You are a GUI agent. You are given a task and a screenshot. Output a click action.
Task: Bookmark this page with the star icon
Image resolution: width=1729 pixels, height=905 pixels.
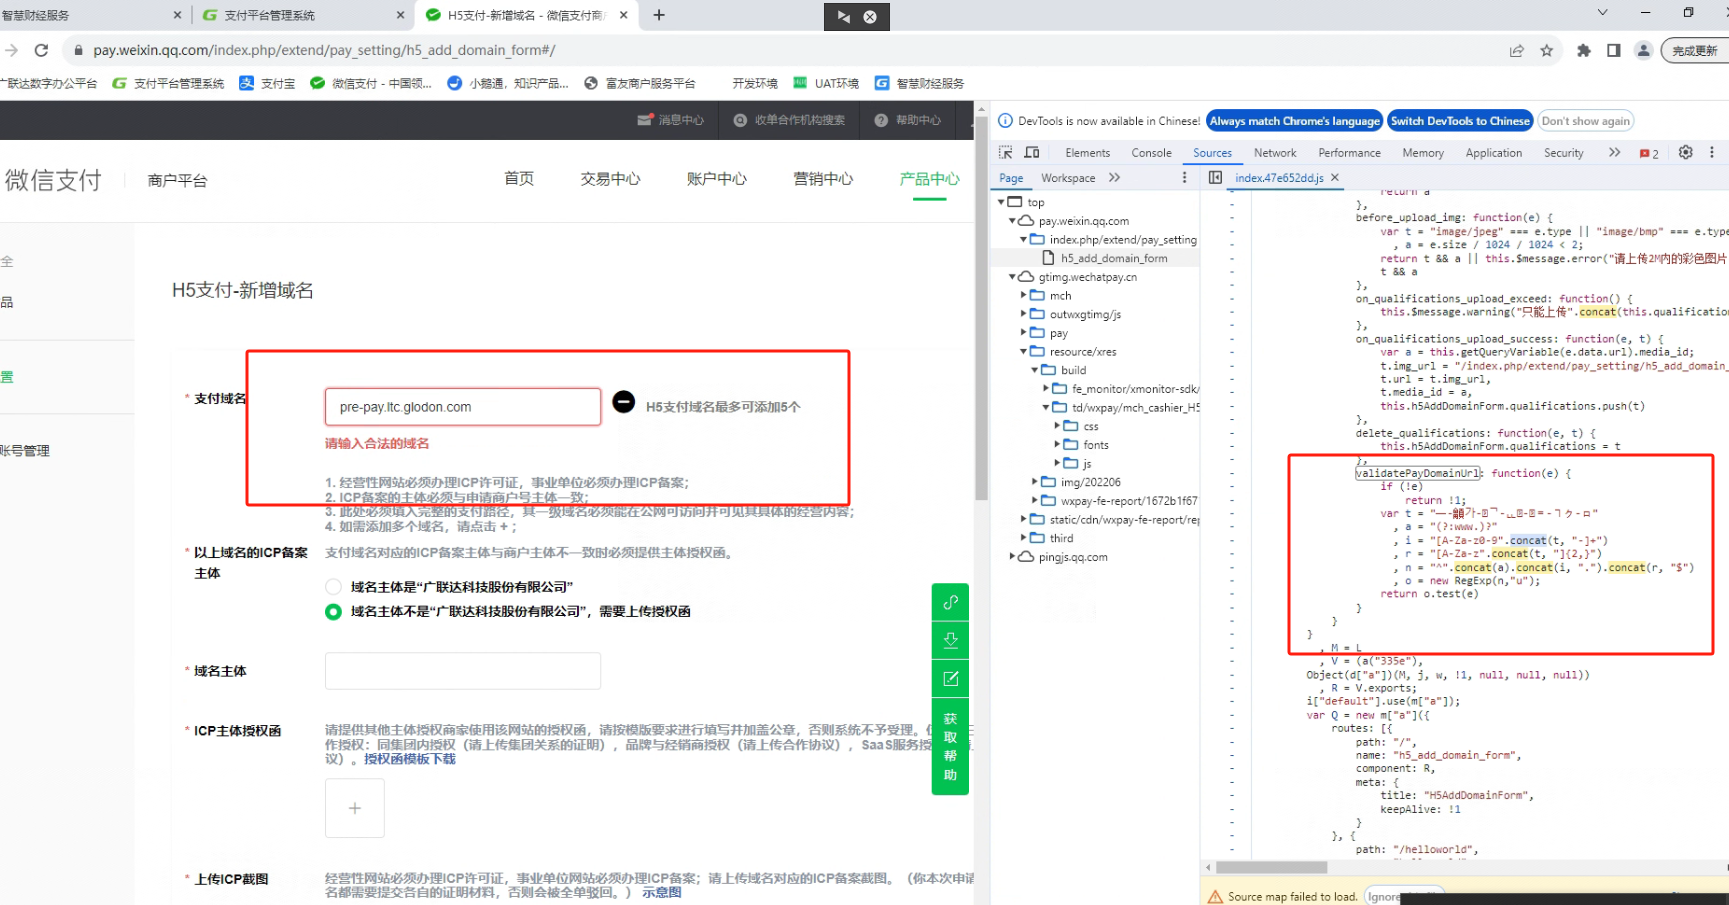(1547, 50)
